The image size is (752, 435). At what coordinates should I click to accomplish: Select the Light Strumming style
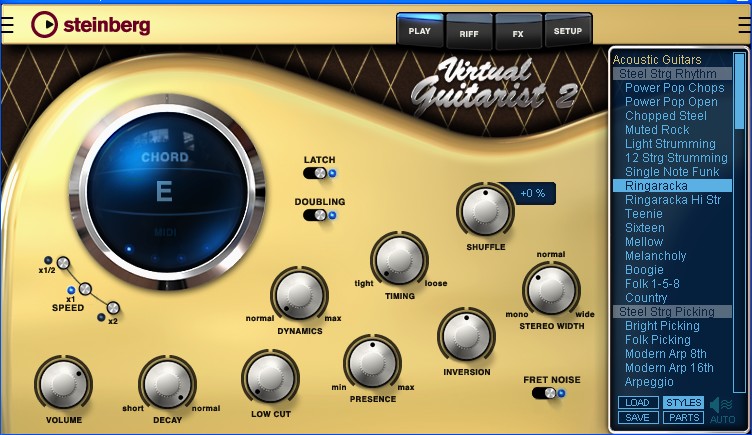point(670,143)
